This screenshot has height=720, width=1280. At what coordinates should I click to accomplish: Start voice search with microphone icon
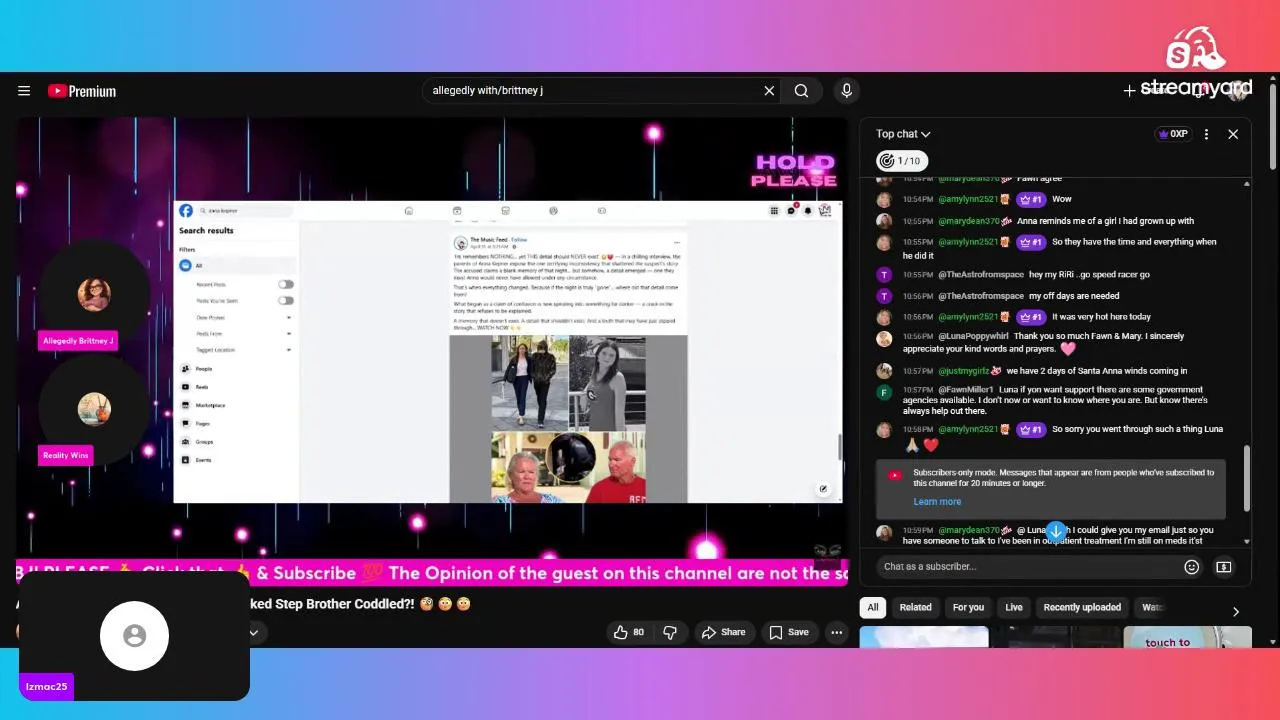tap(847, 91)
